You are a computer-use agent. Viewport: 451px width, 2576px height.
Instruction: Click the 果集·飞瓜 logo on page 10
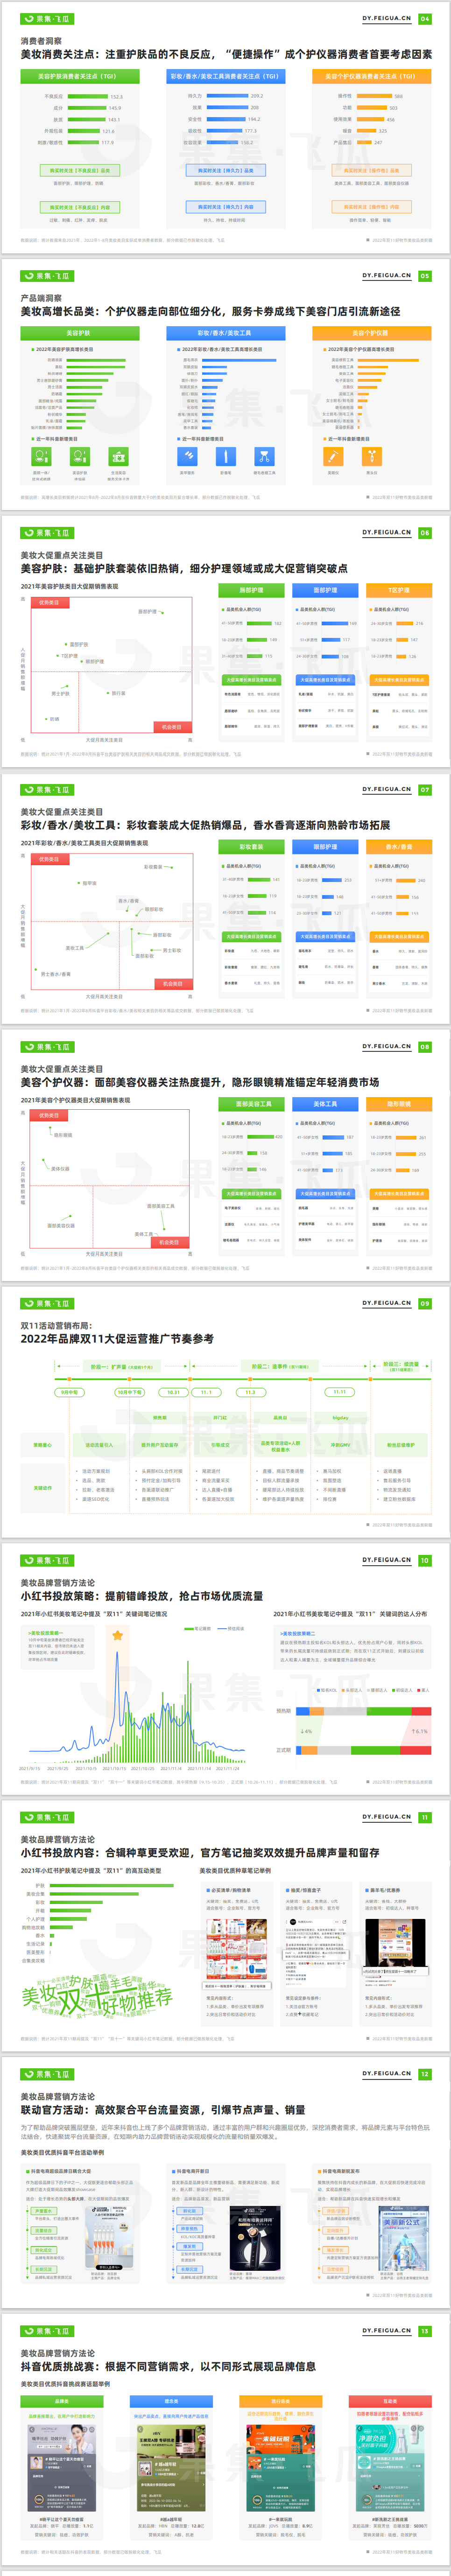(47, 1561)
